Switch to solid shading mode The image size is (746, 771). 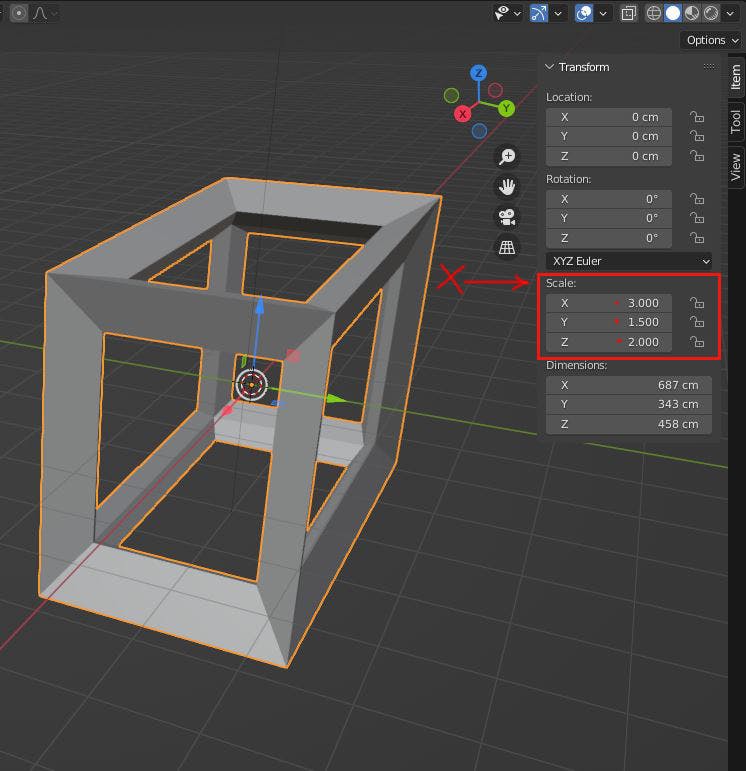[673, 13]
